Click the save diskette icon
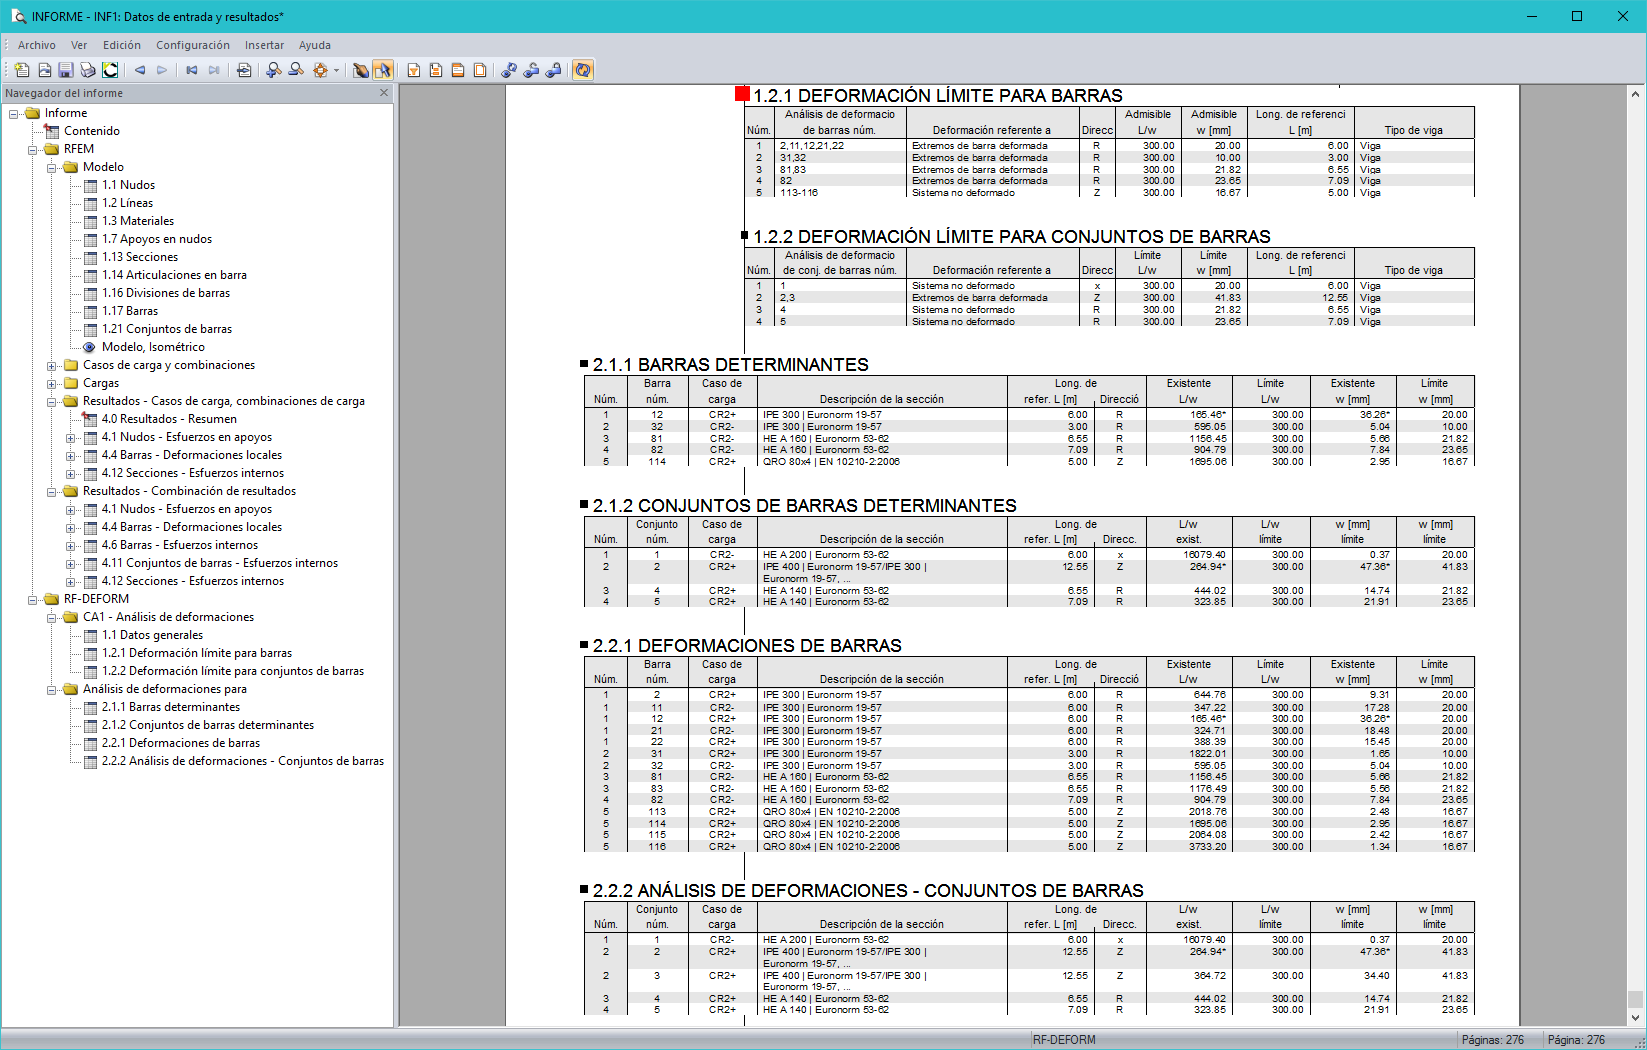Screen dimensions: 1647x1050 click(66, 70)
